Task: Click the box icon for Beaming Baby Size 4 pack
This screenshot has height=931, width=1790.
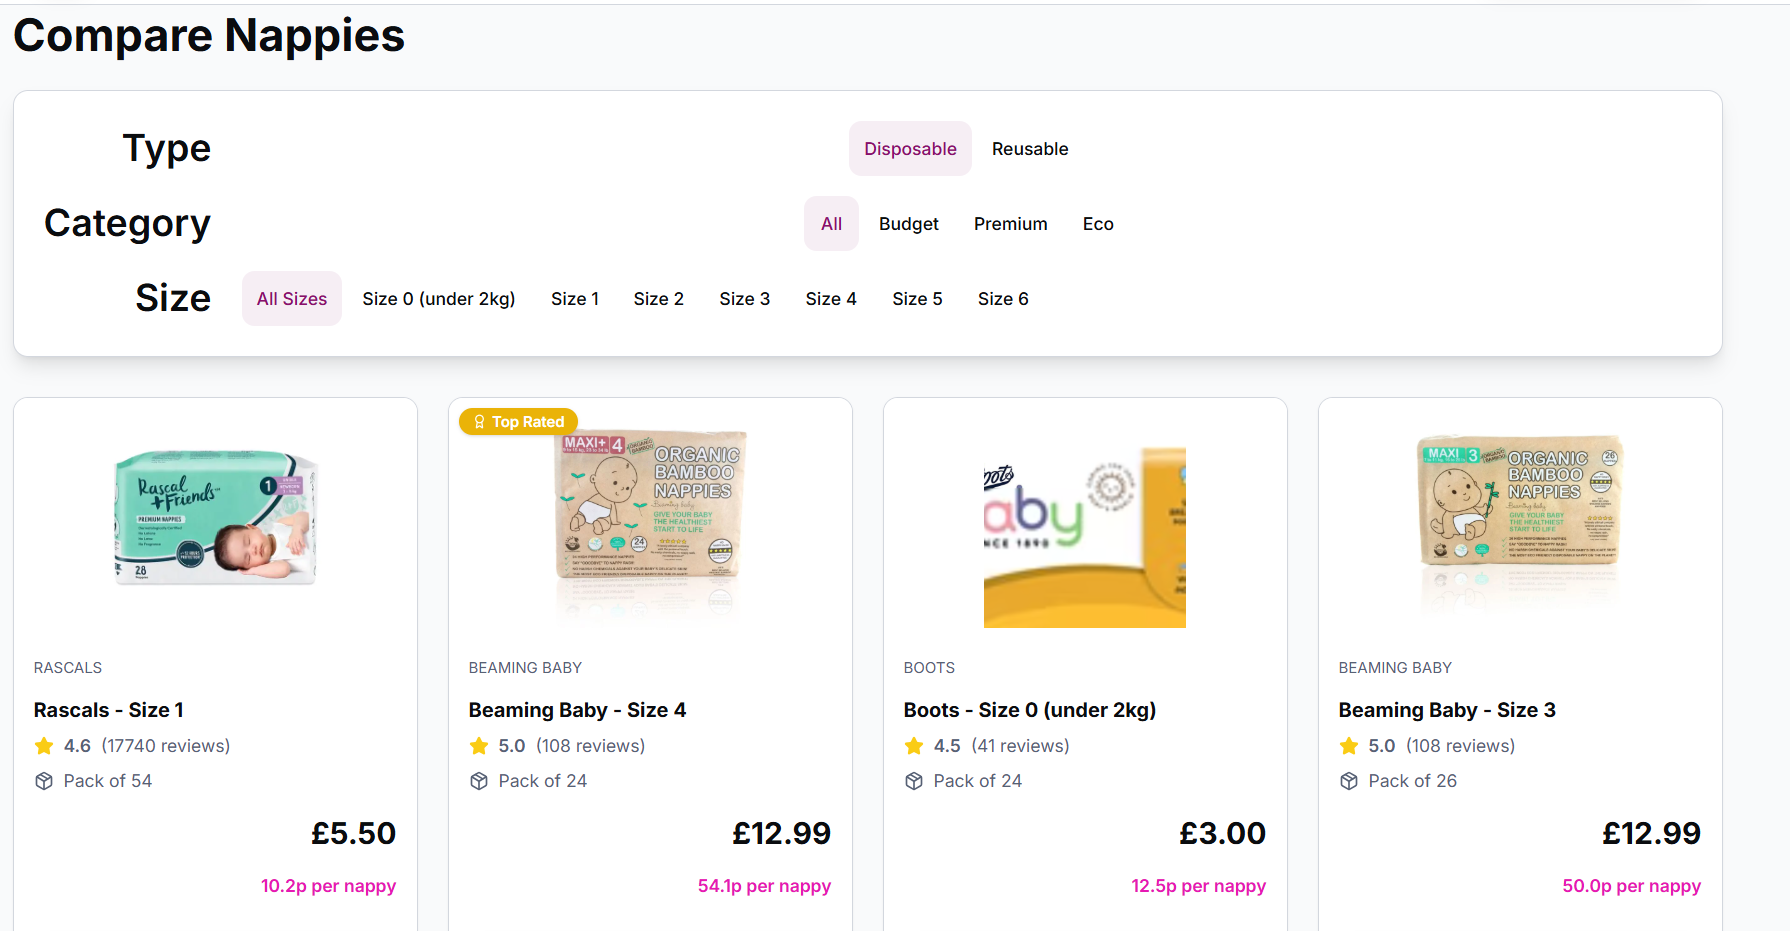Action: pyautogui.click(x=479, y=781)
